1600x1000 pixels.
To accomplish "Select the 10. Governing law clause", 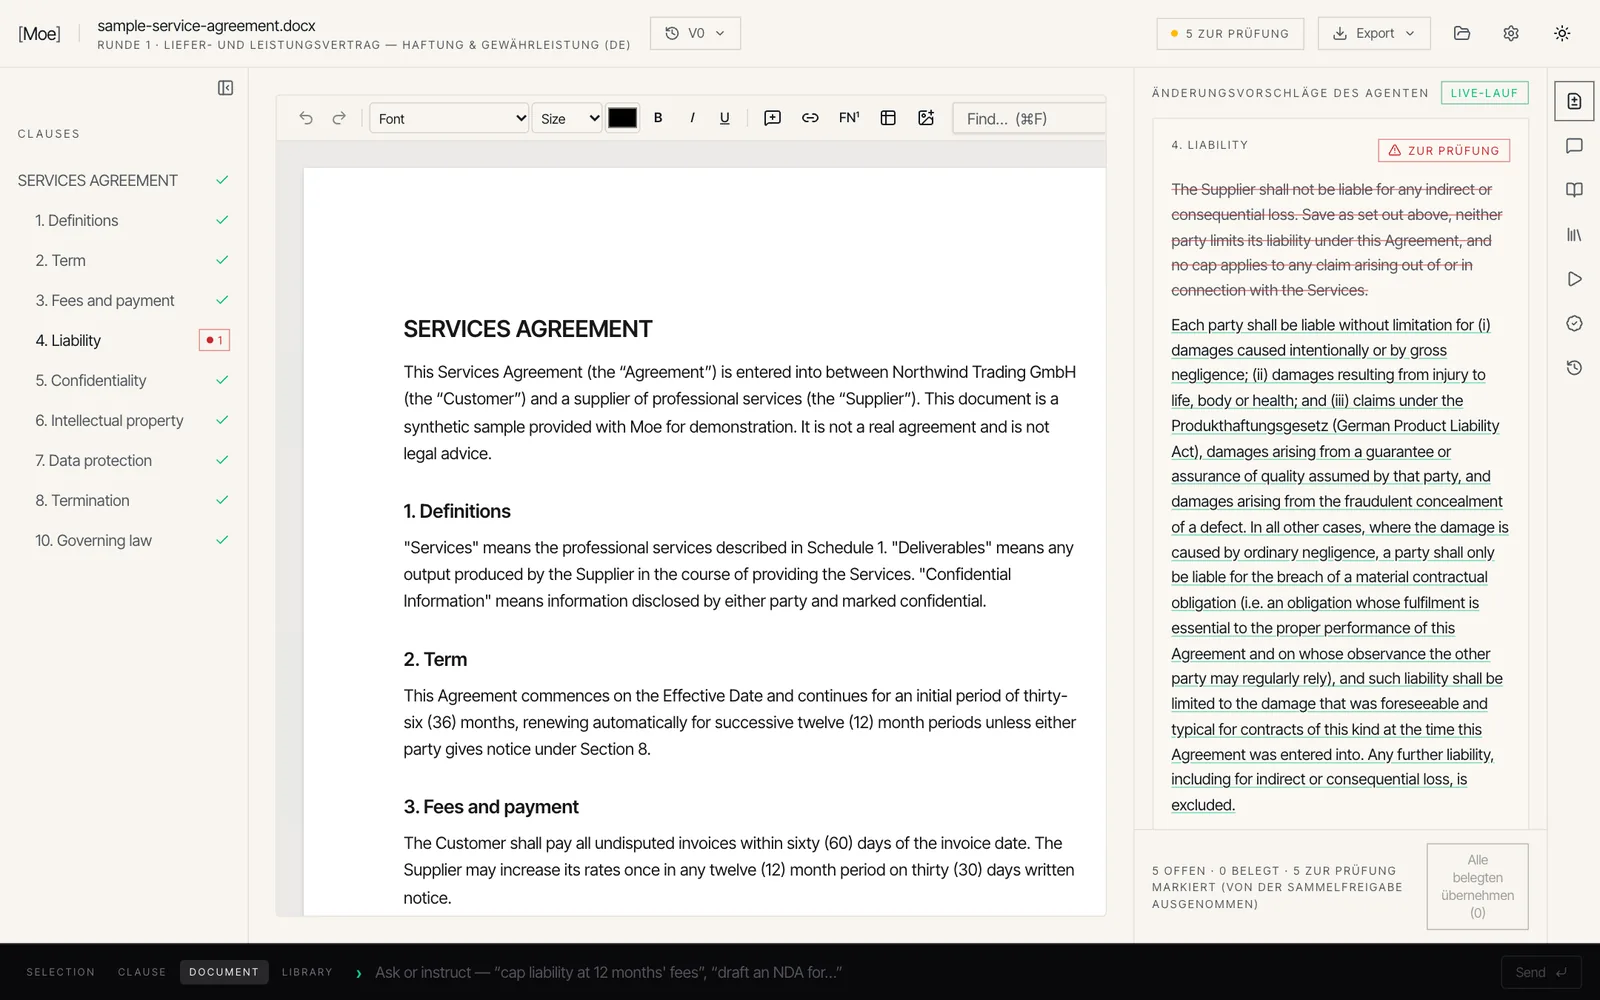I will pyautogui.click(x=124, y=540).
